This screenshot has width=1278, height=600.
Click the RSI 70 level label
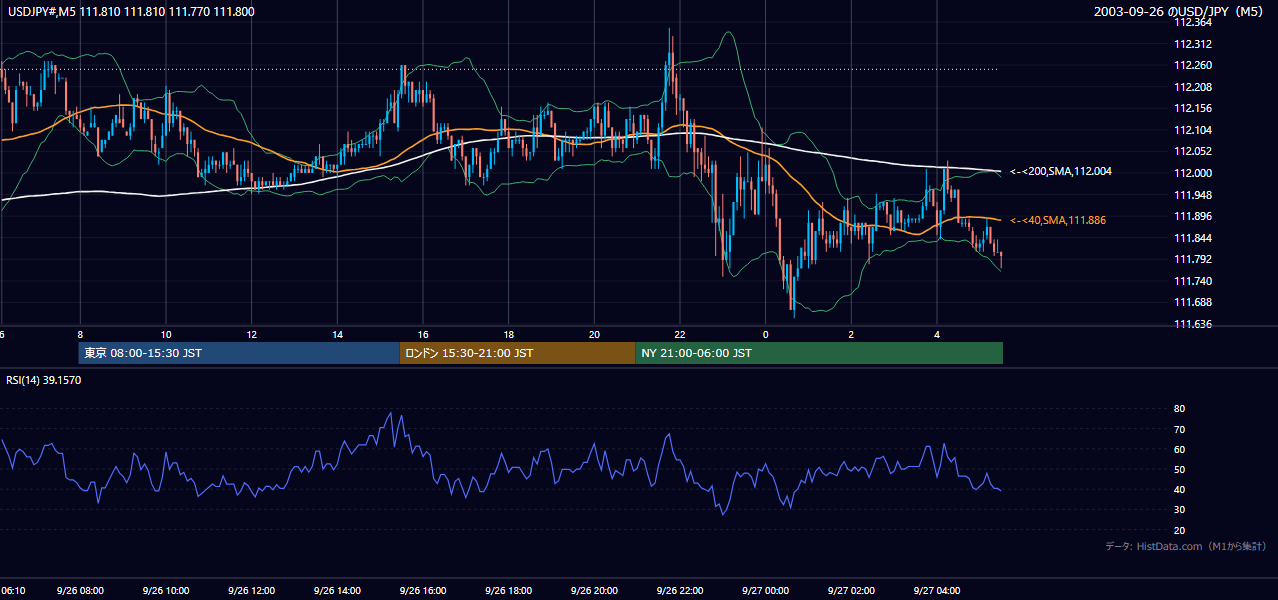pos(1179,429)
